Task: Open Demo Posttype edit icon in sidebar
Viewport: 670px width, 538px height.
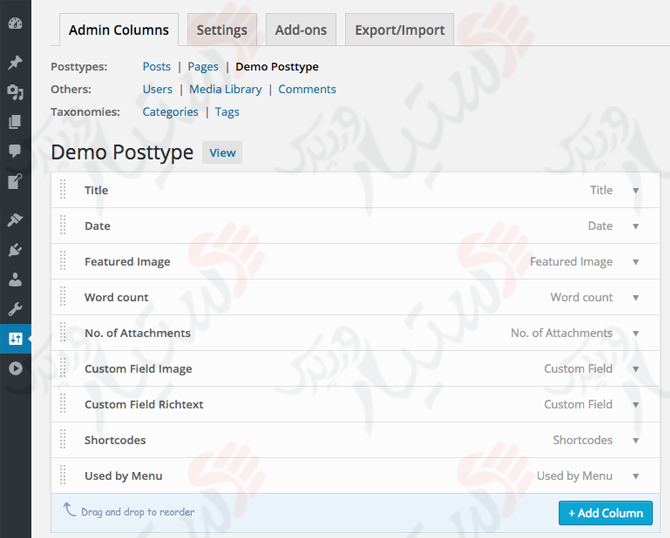Action: tap(15, 182)
